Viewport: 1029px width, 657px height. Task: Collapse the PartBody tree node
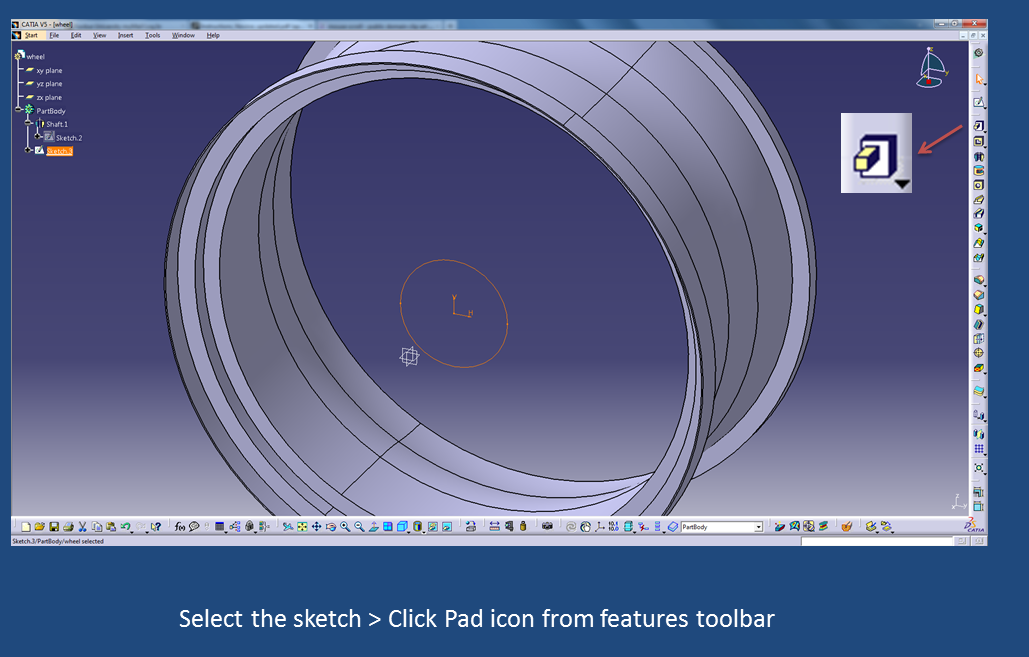pyautogui.click(x=18, y=110)
